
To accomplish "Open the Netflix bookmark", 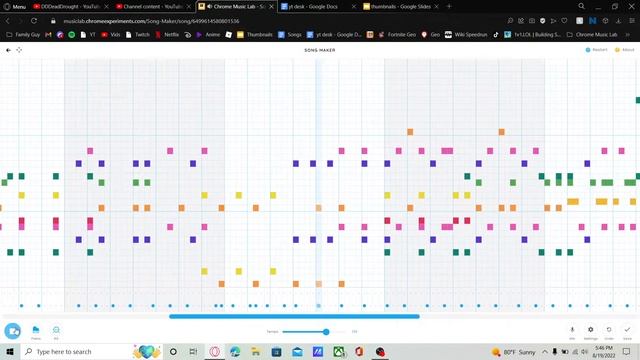I will tap(167, 35).
